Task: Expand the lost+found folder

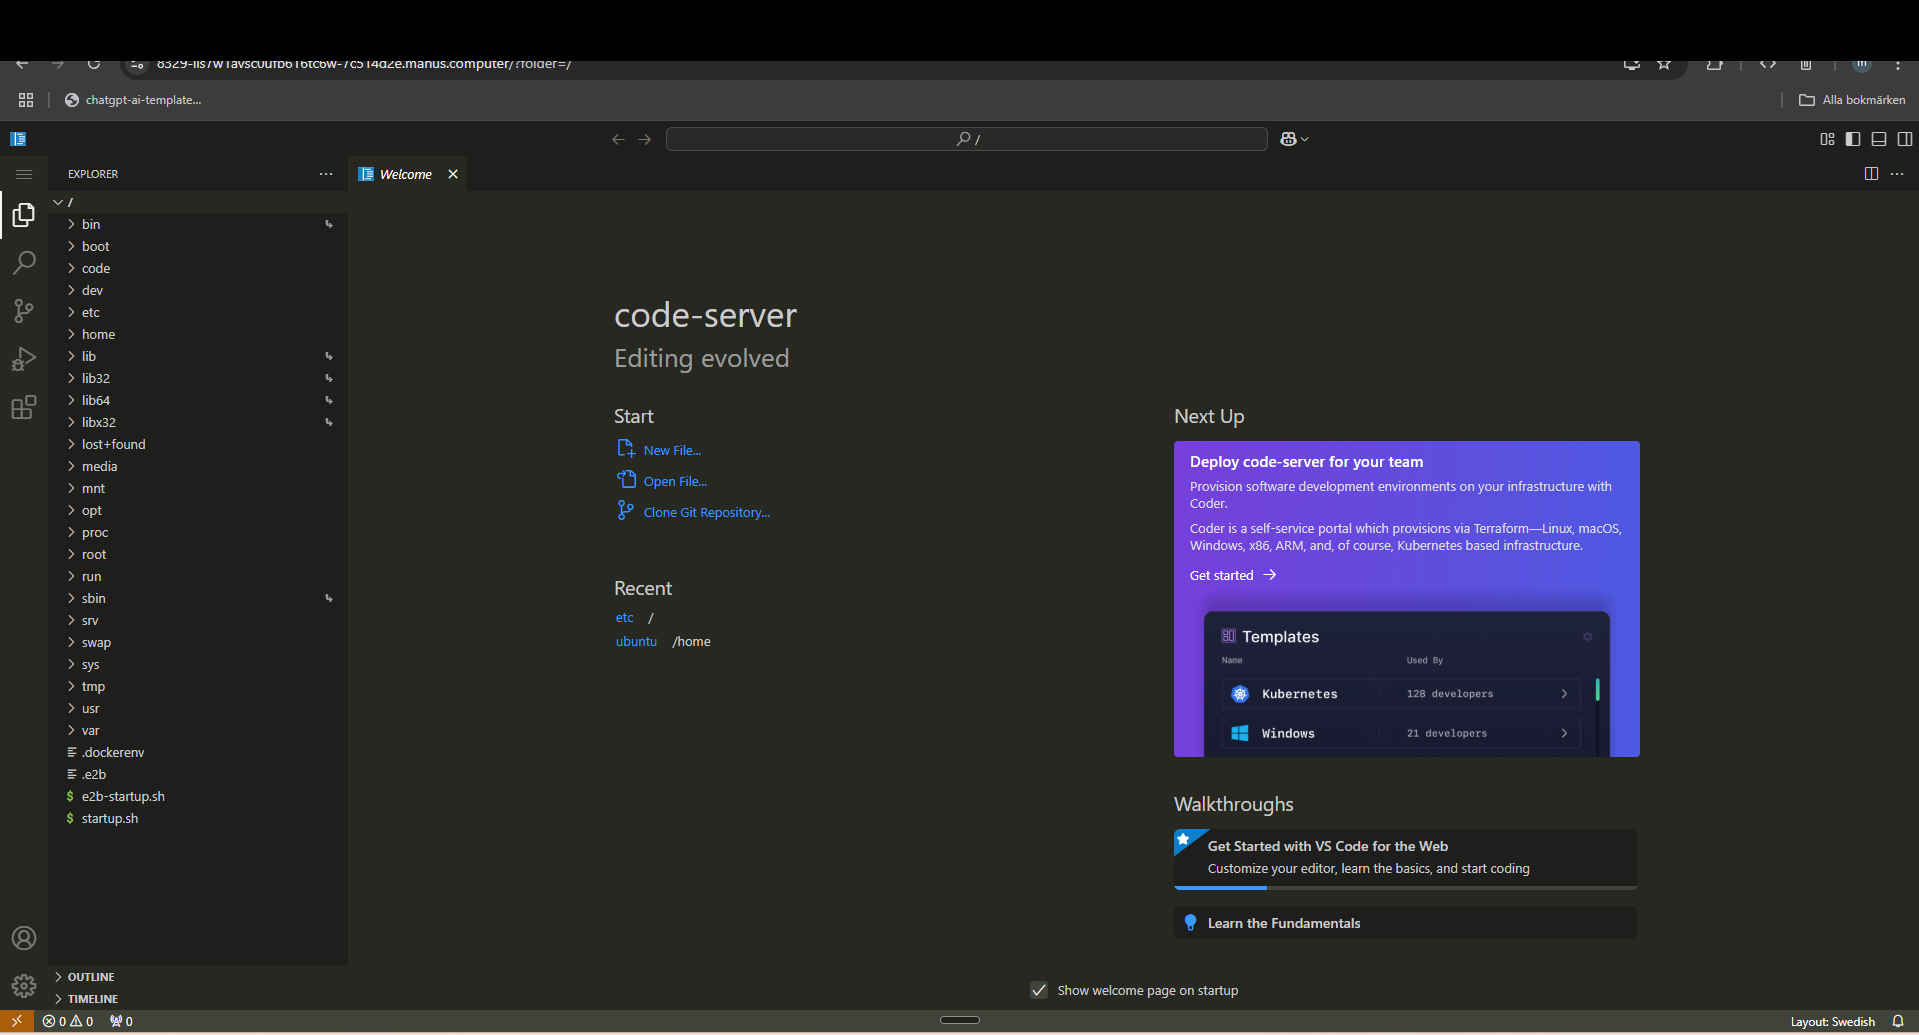Action: [x=198, y=444]
